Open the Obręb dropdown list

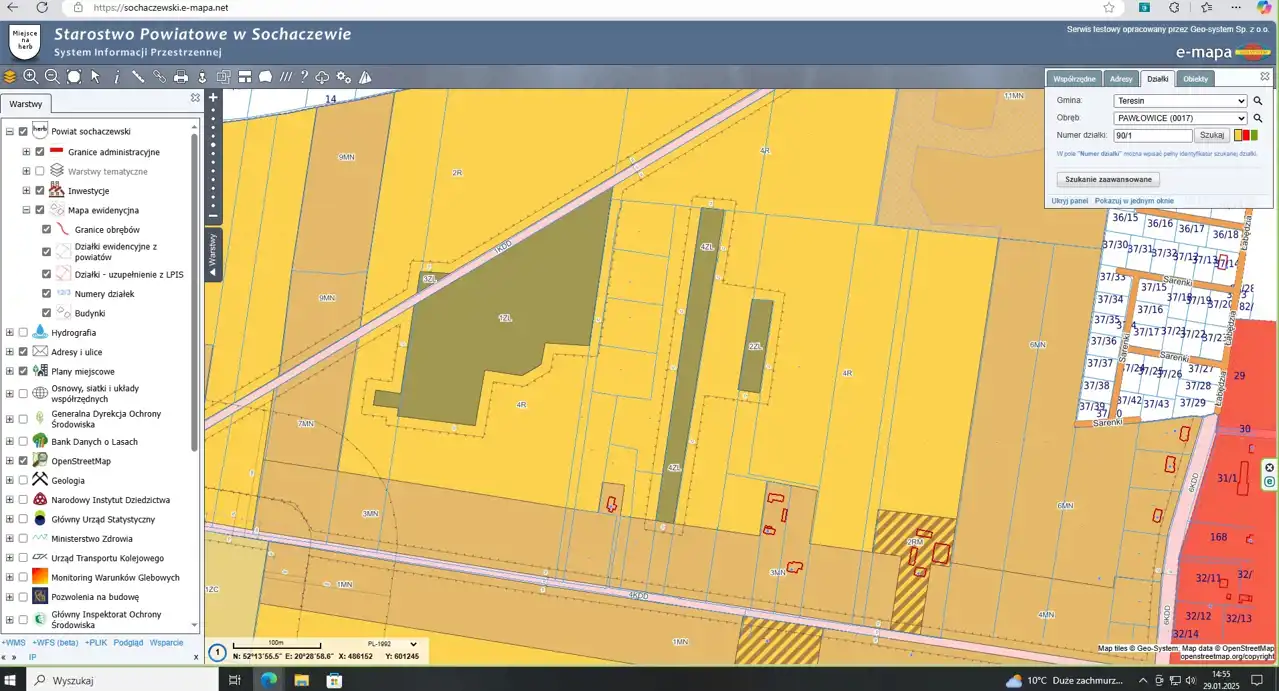[1180, 118]
